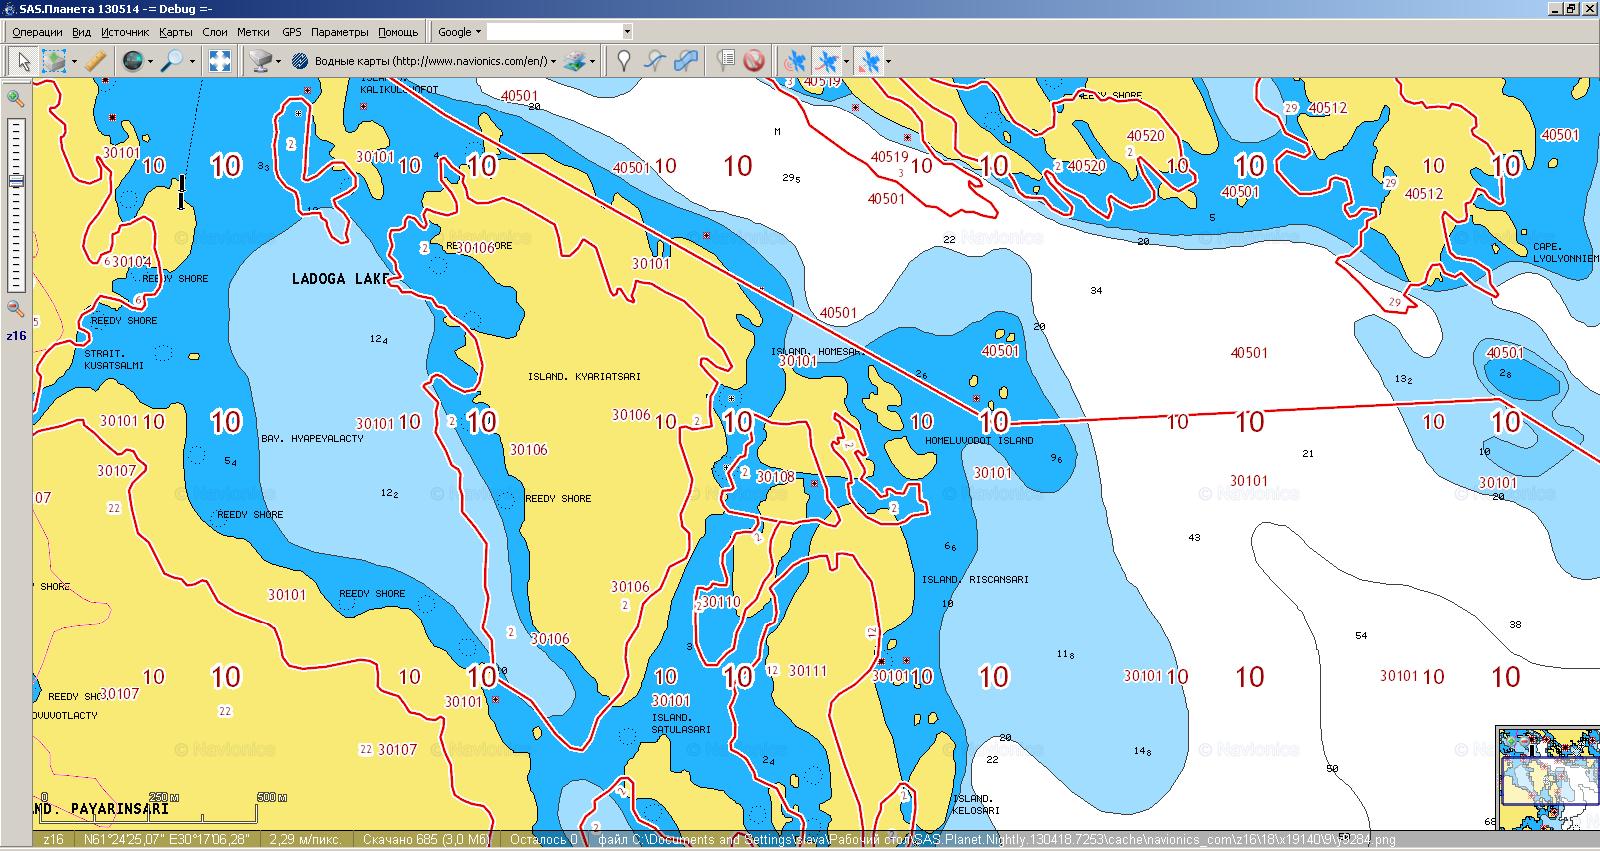Select the arrow move cursor tool

tap(22, 61)
